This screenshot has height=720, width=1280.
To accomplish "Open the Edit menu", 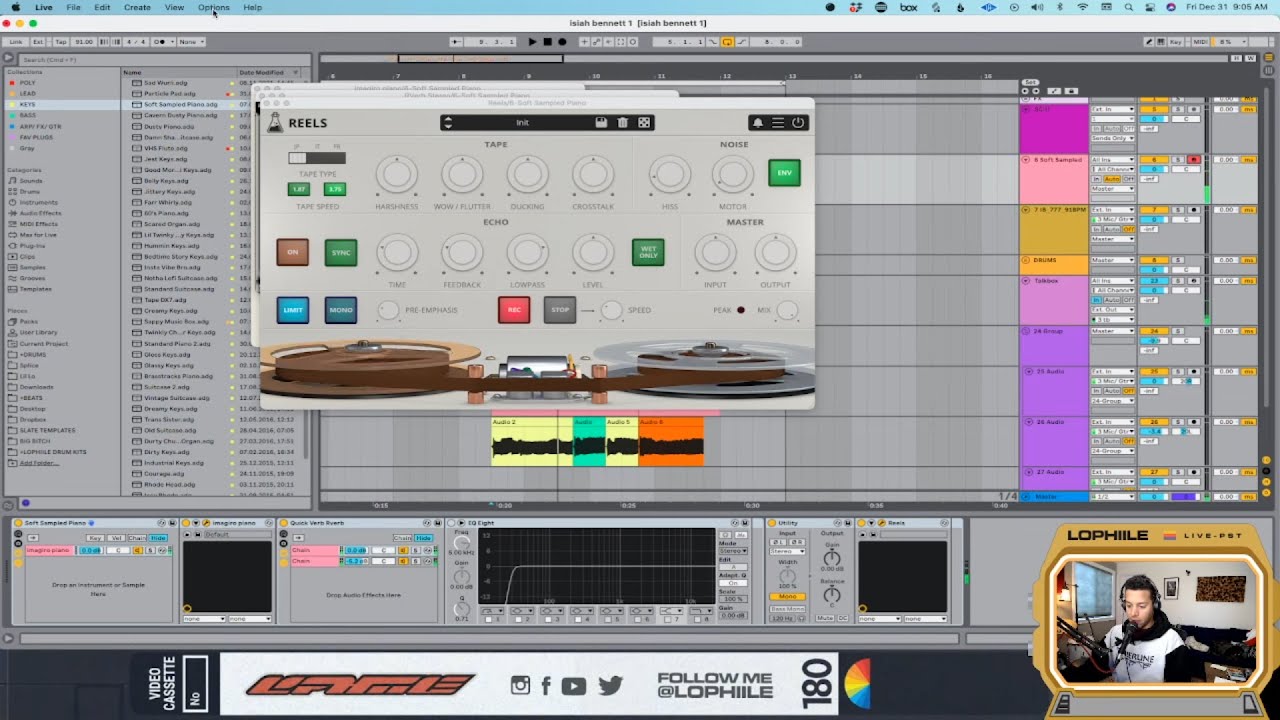I will 102,7.
